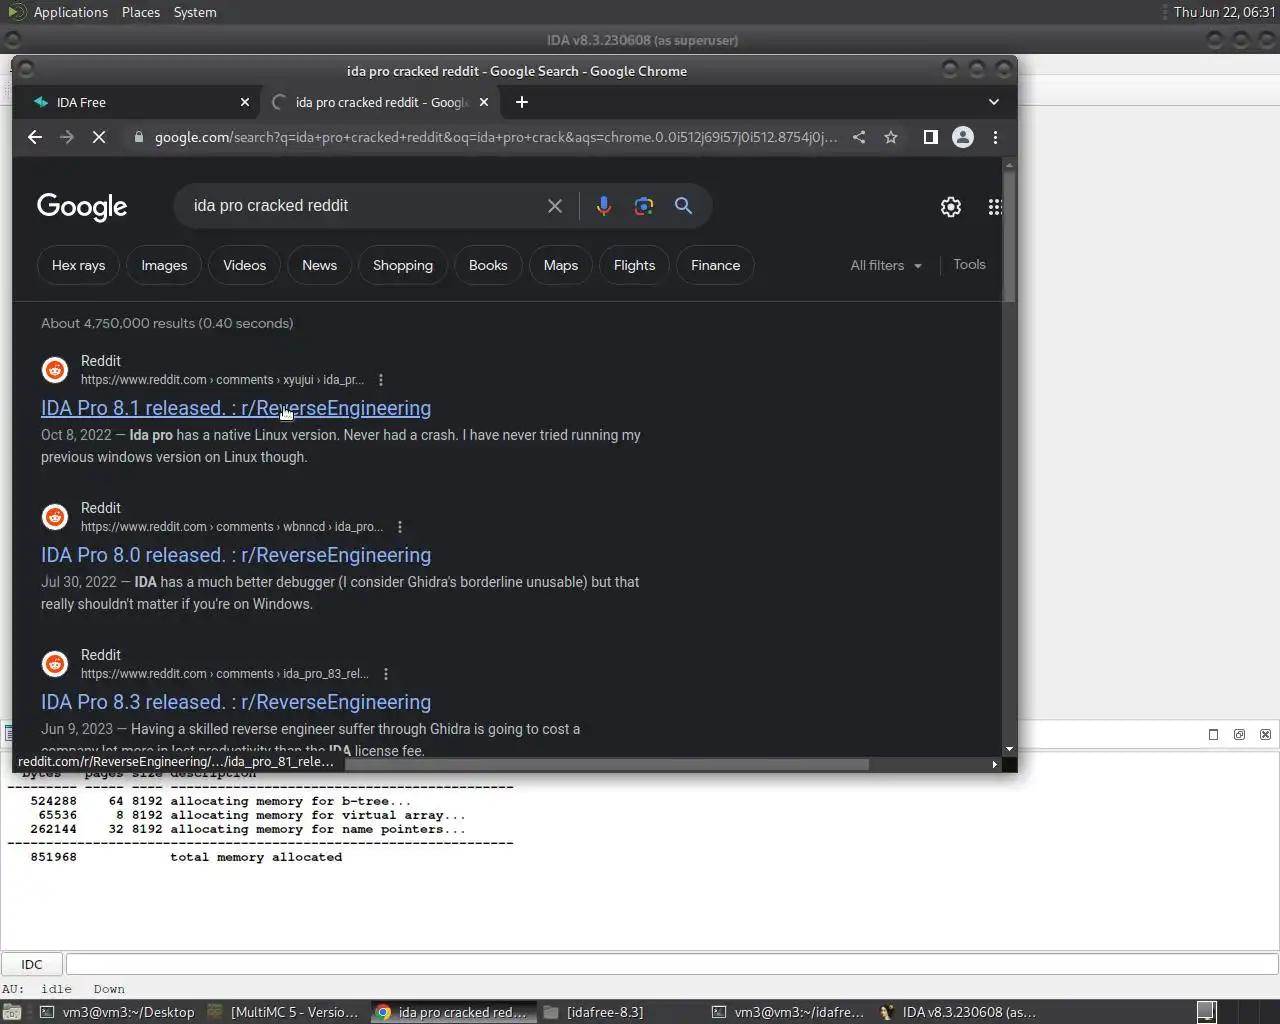Click the share page icon in address bar
Viewport: 1280px width, 1024px height.
pyautogui.click(x=859, y=137)
